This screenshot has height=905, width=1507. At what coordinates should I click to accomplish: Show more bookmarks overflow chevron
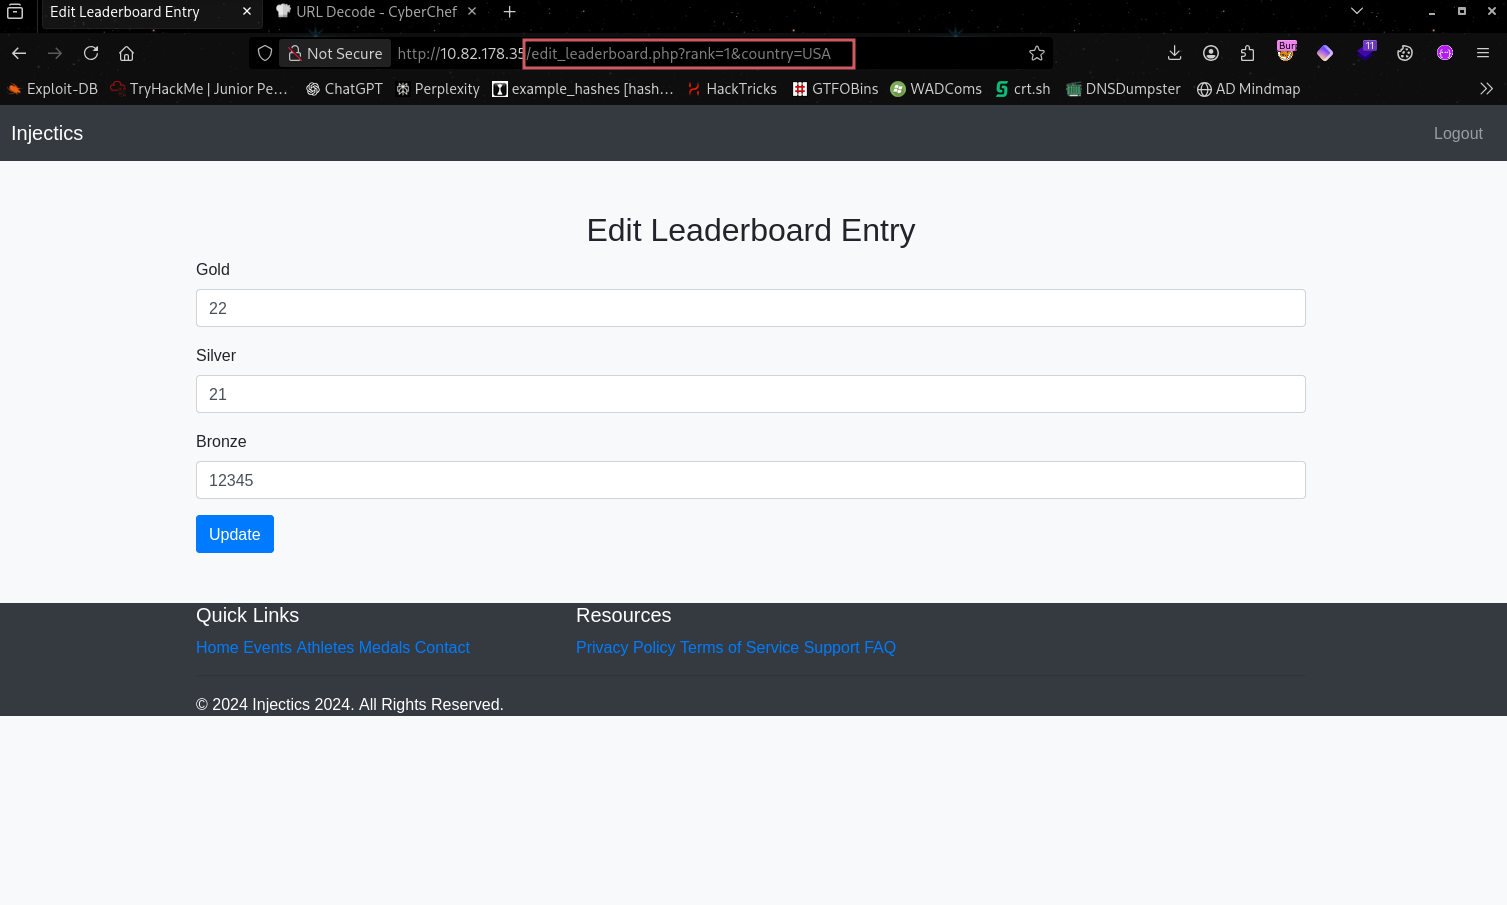coord(1486,89)
